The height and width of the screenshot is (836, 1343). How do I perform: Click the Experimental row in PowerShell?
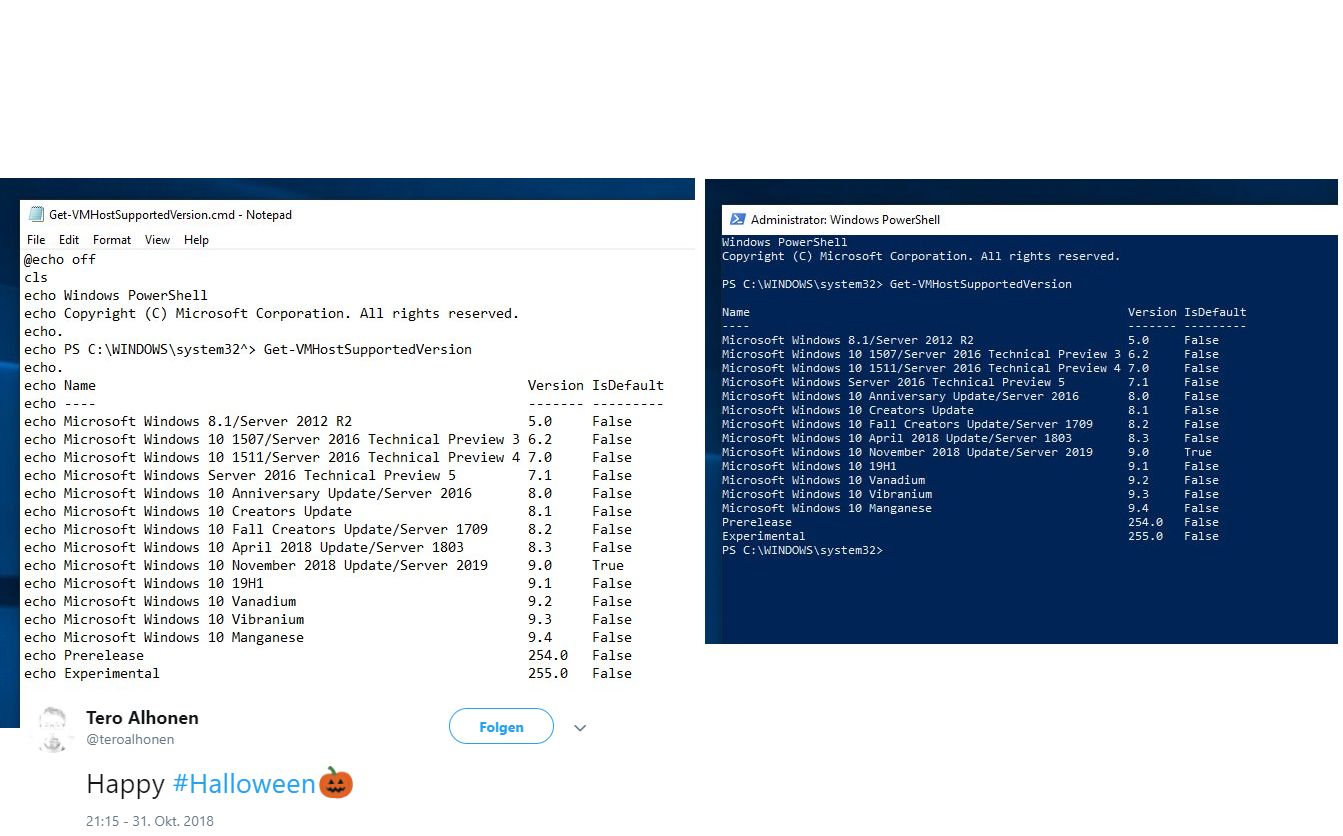[x=970, y=536]
